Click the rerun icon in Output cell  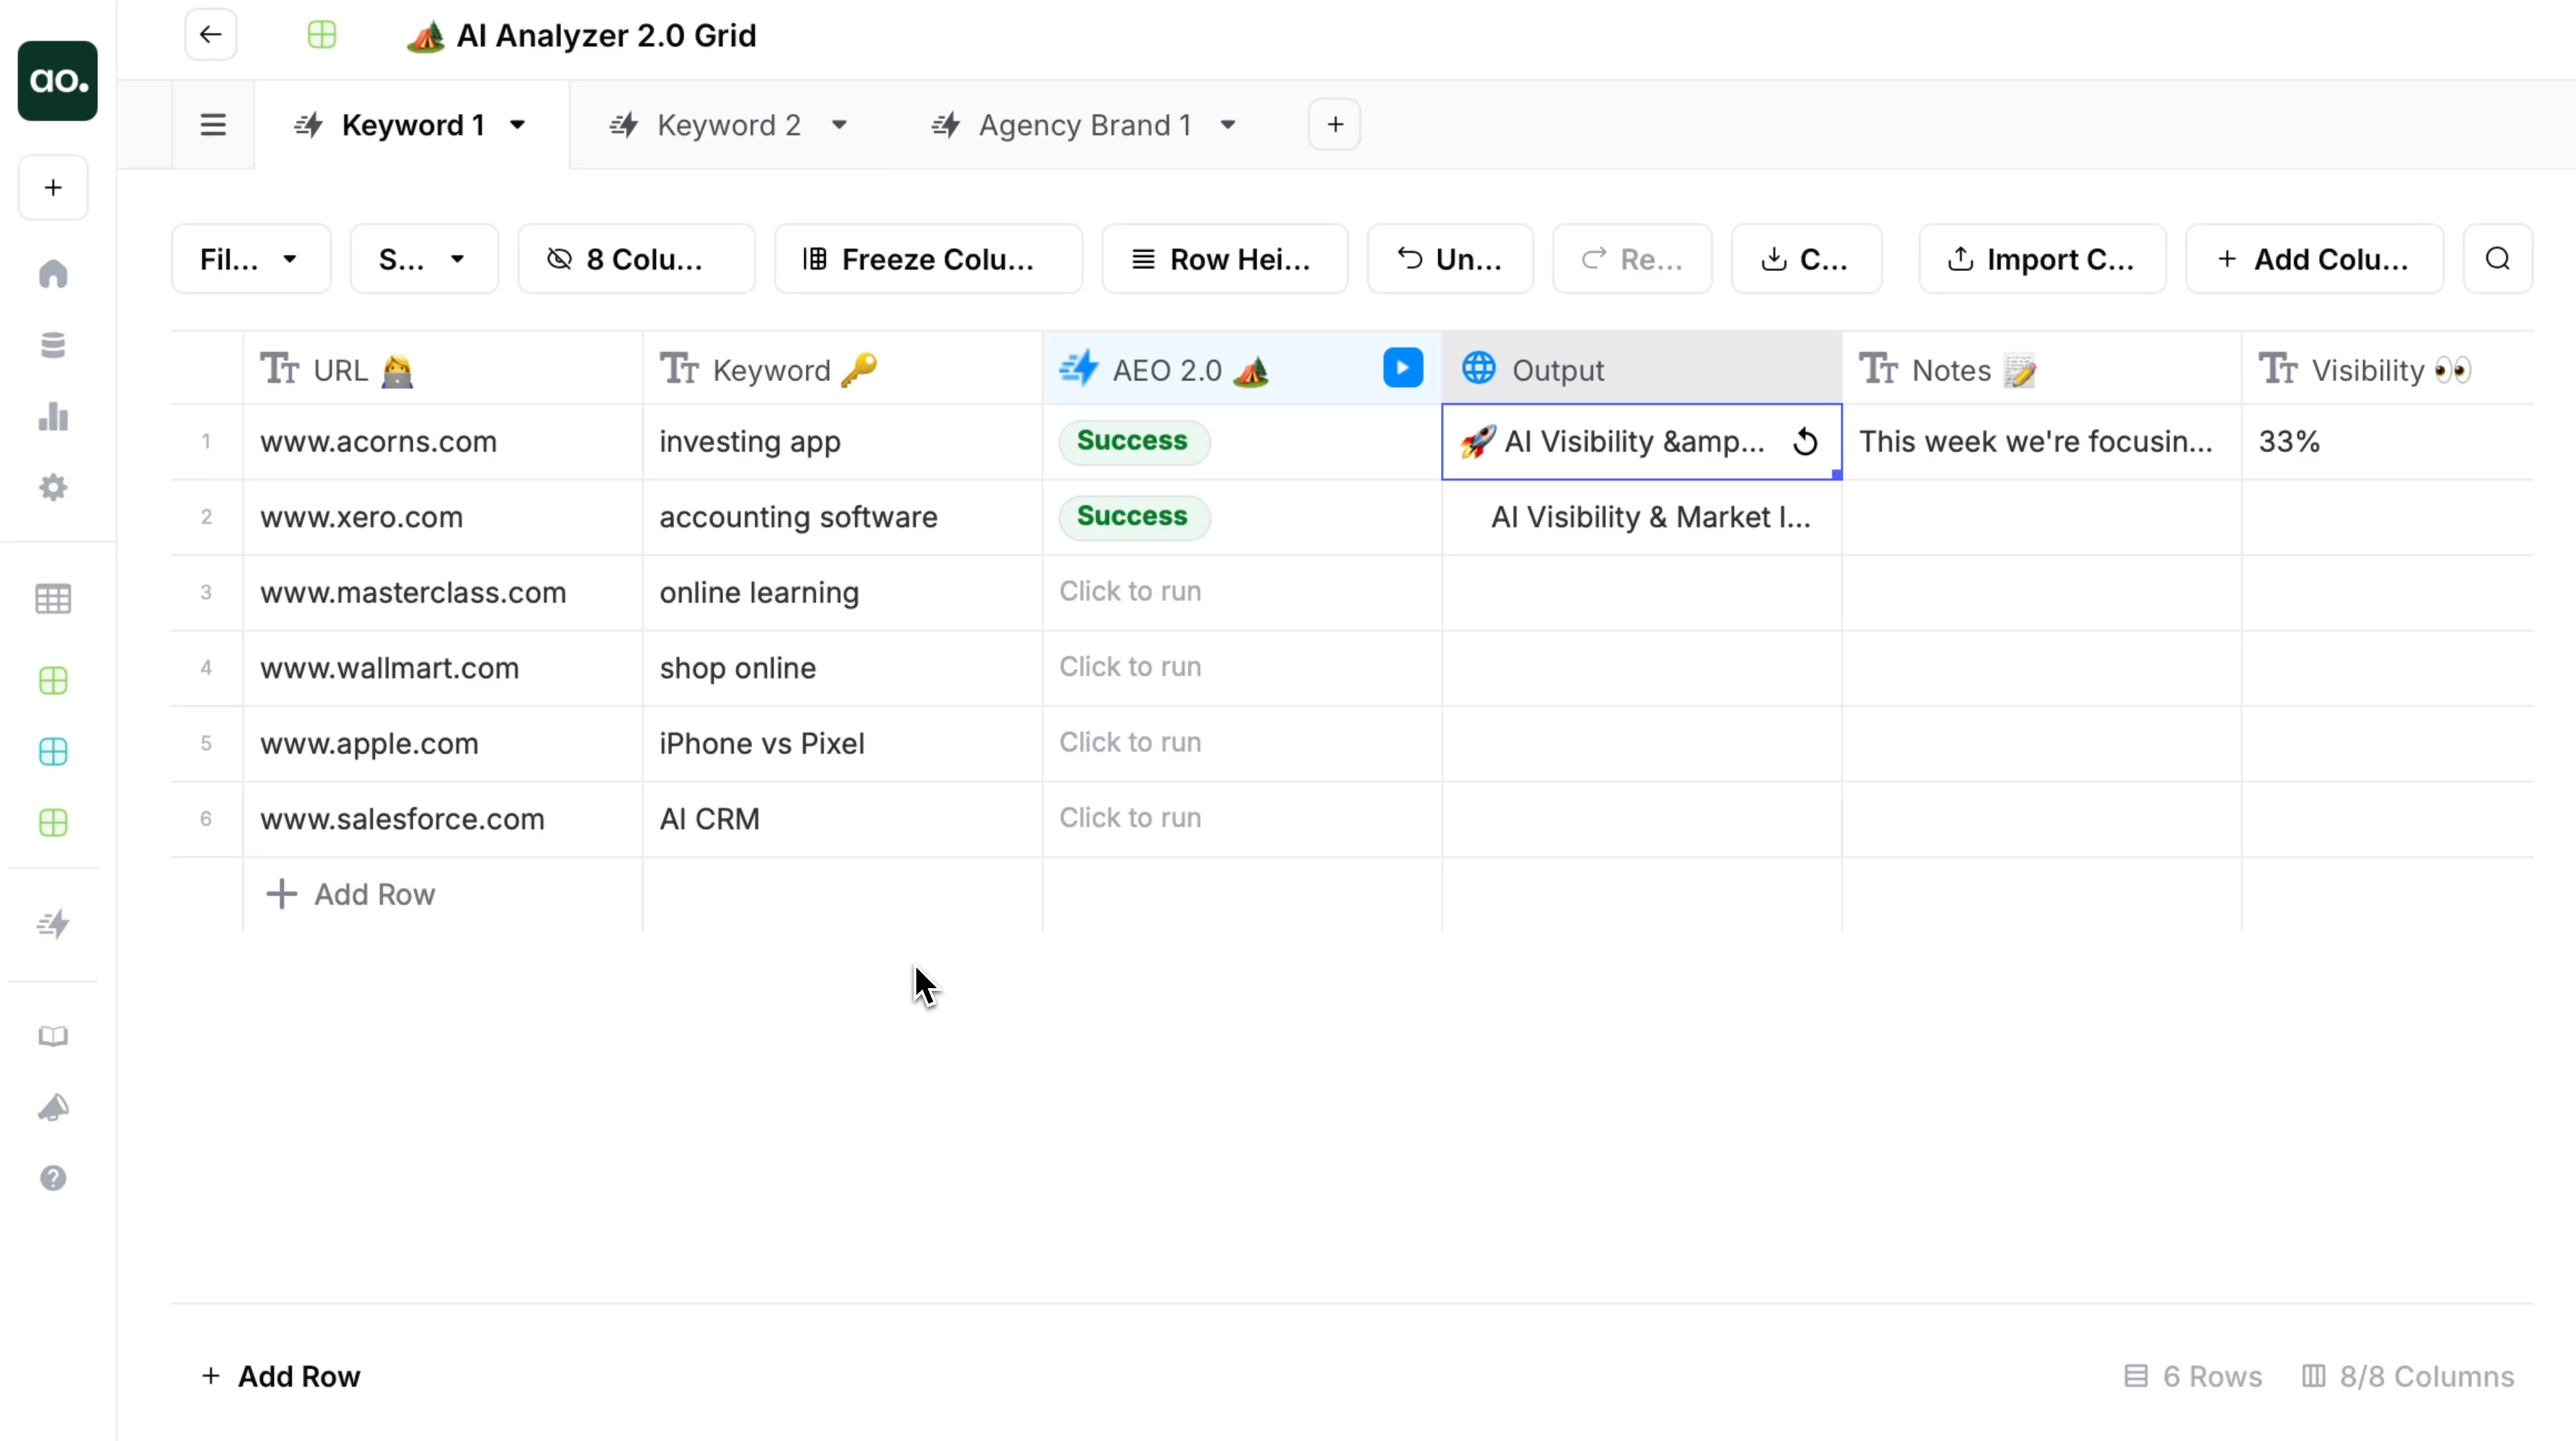click(1805, 441)
